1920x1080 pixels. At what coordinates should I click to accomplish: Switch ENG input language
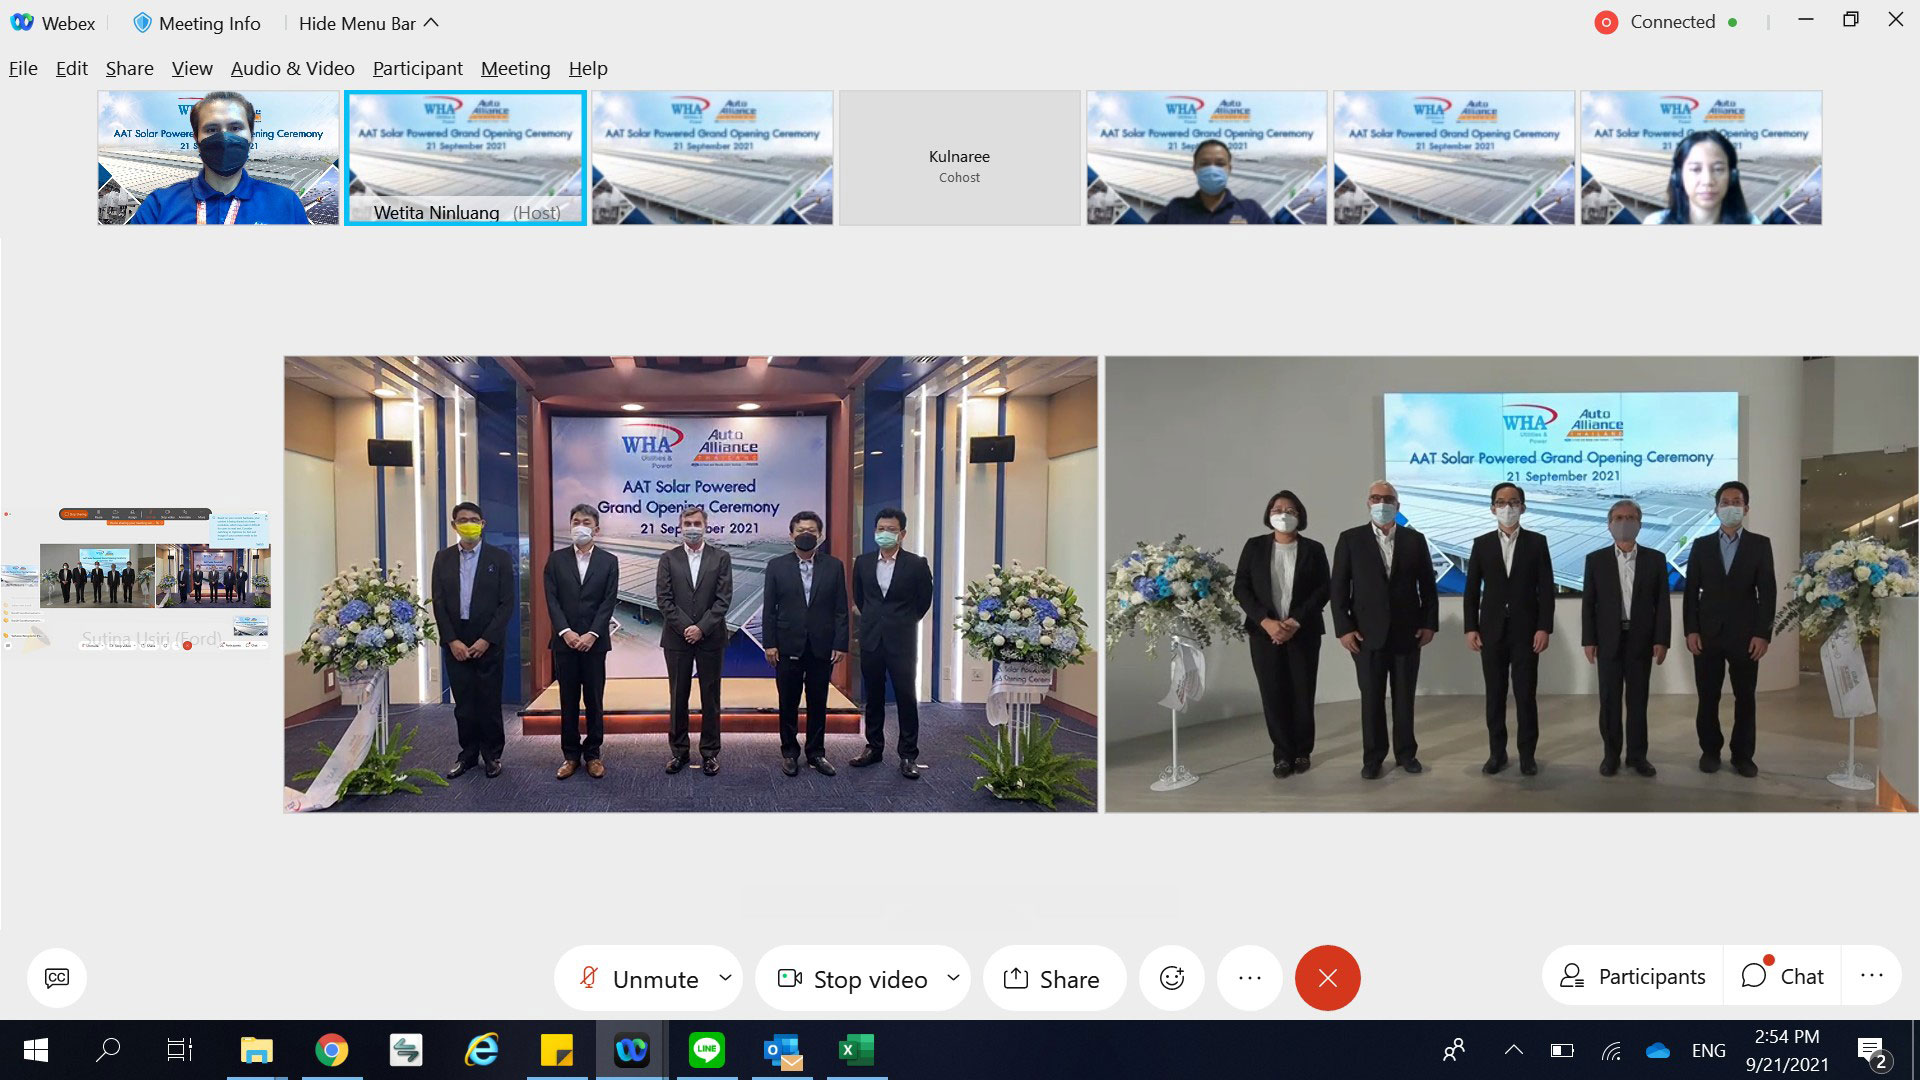pos(1709,1050)
